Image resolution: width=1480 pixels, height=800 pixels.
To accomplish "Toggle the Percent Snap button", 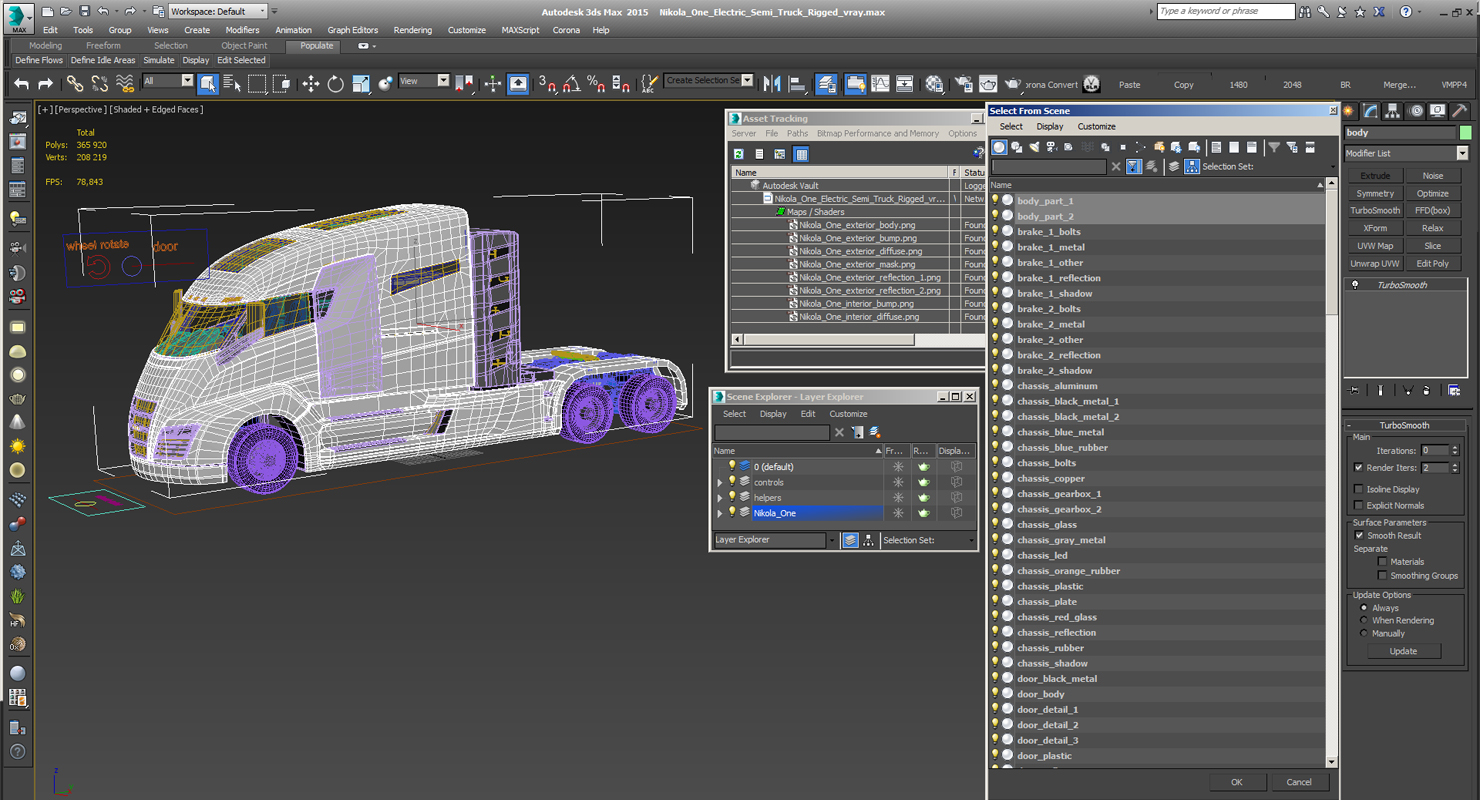I will (x=595, y=84).
